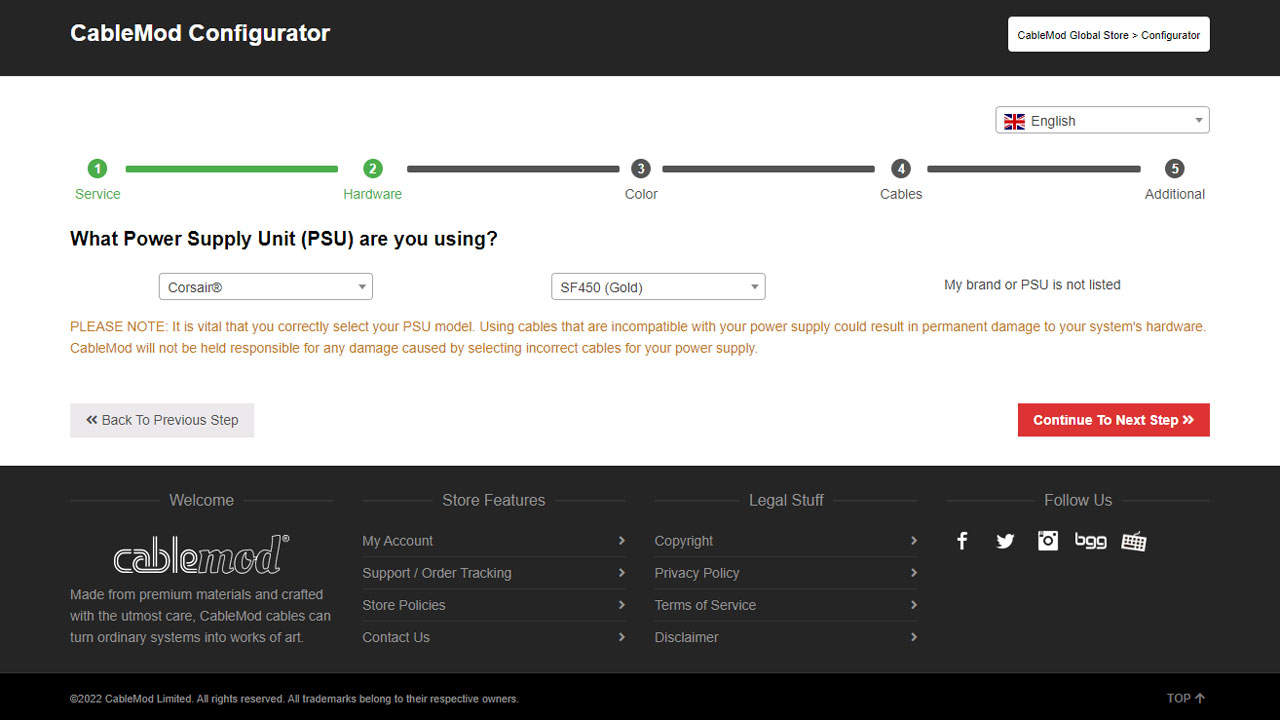
Task: Click the Welcome footer heading
Action: tap(201, 500)
